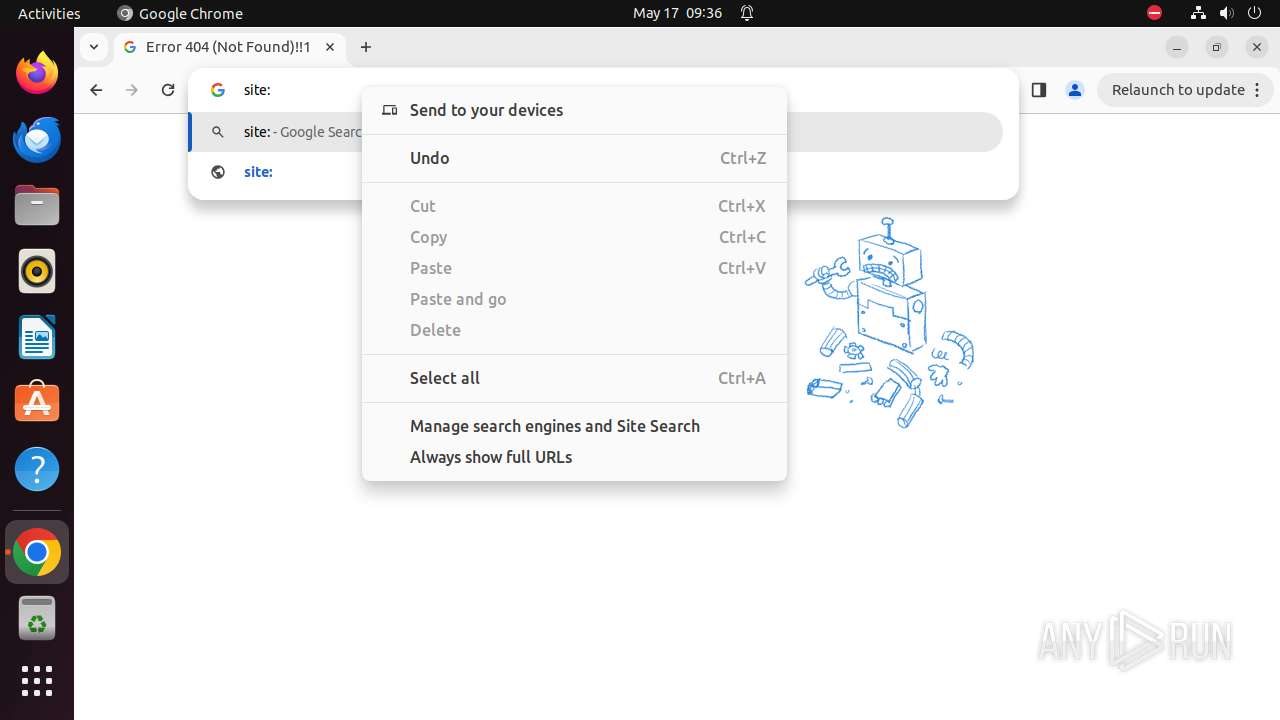Launch Thunderbird mail from the dock
This screenshot has height=720, width=1280.
(37, 139)
